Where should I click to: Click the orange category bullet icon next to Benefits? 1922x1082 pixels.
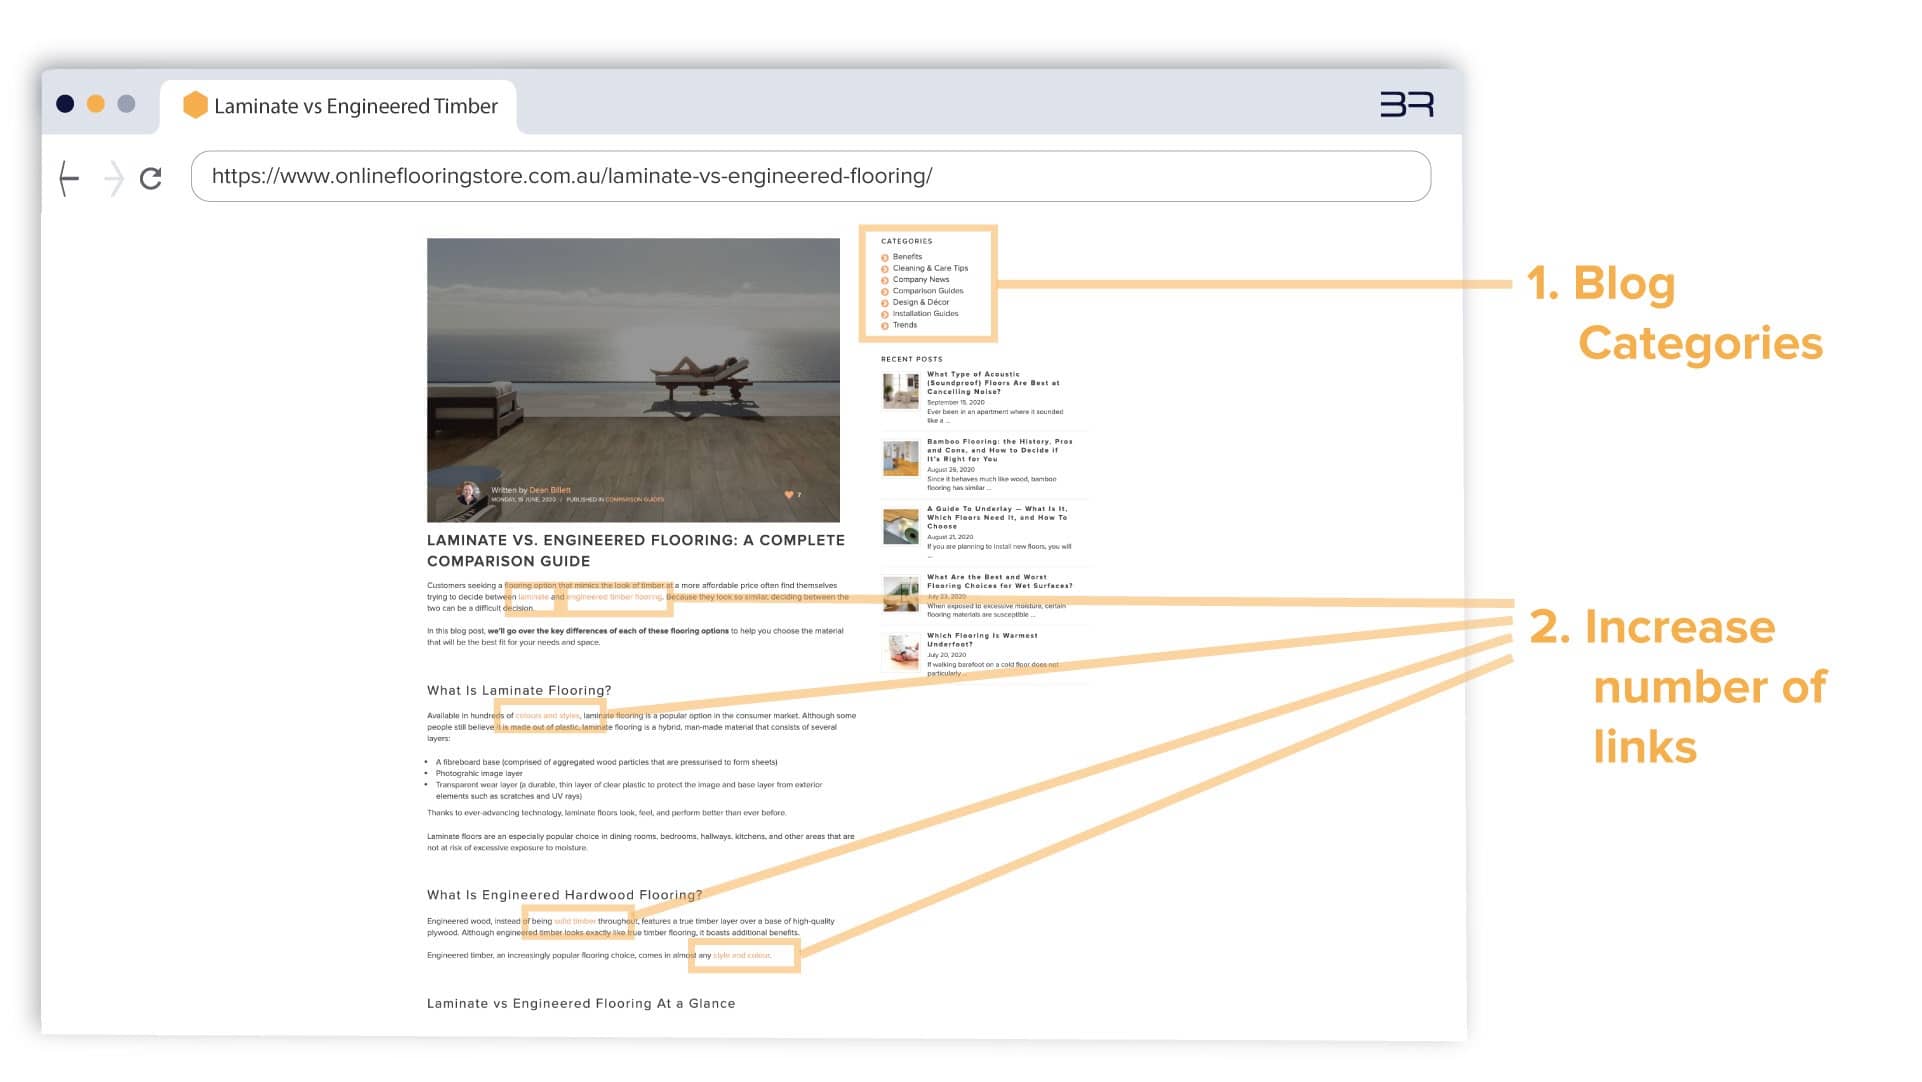pyautogui.click(x=884, y=257)
